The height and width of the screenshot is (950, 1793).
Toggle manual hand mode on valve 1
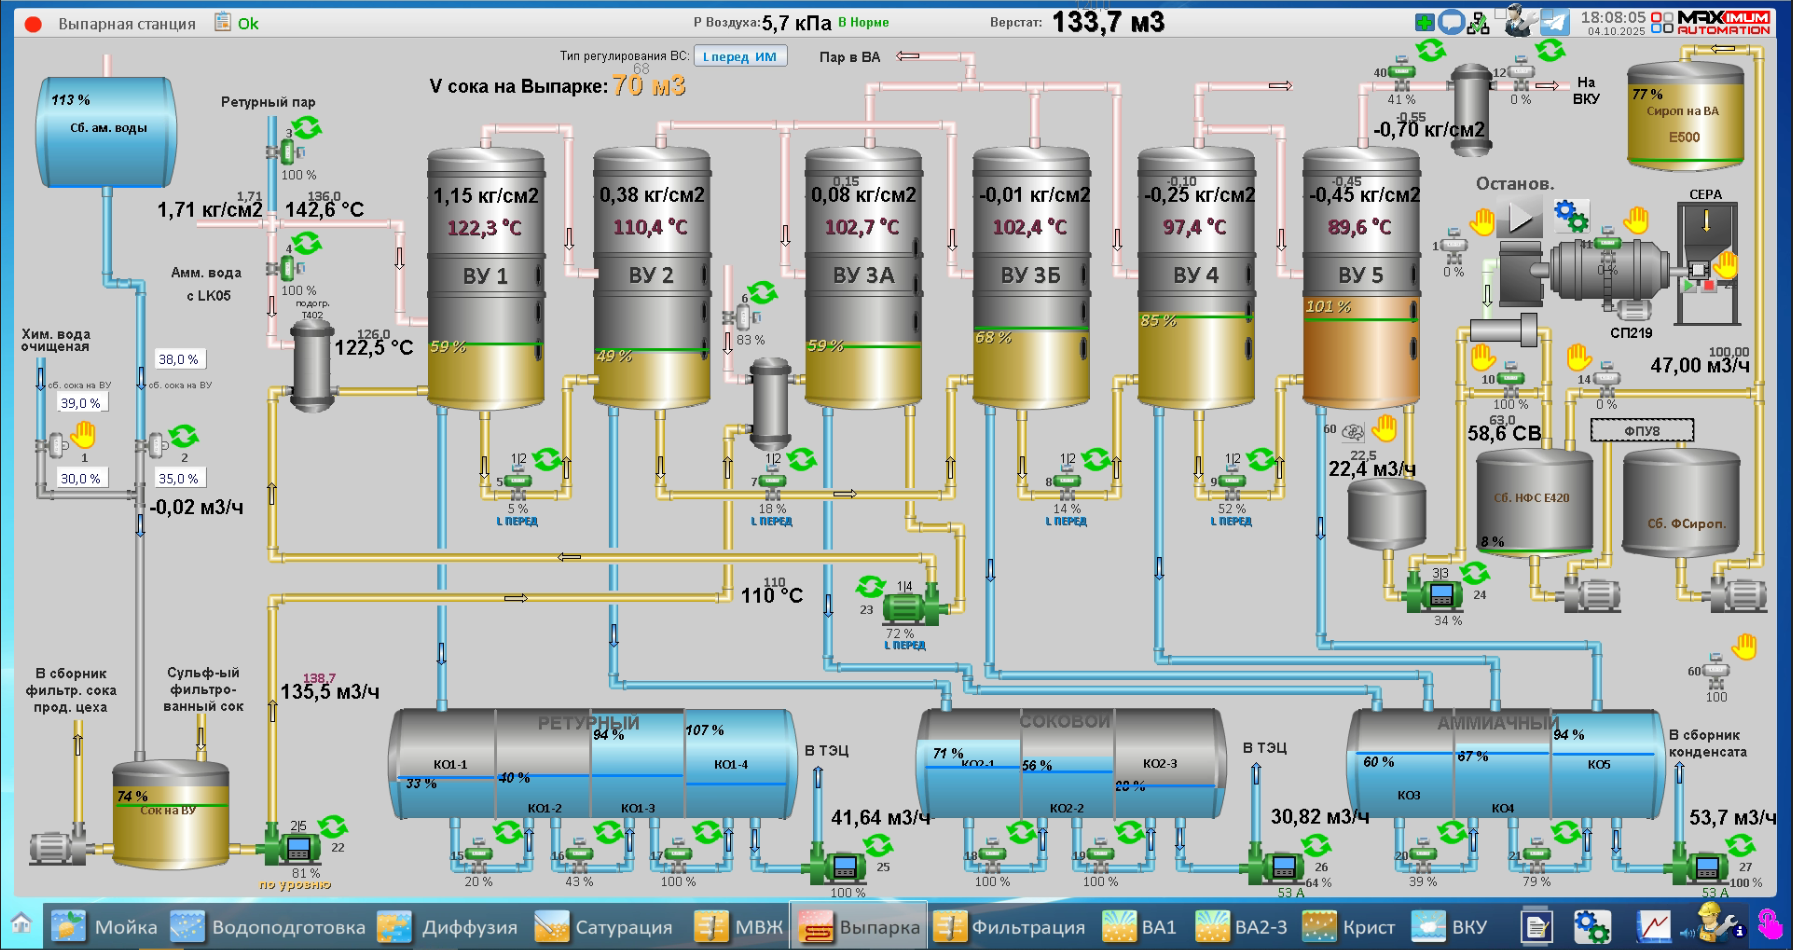tap(83, 434)
